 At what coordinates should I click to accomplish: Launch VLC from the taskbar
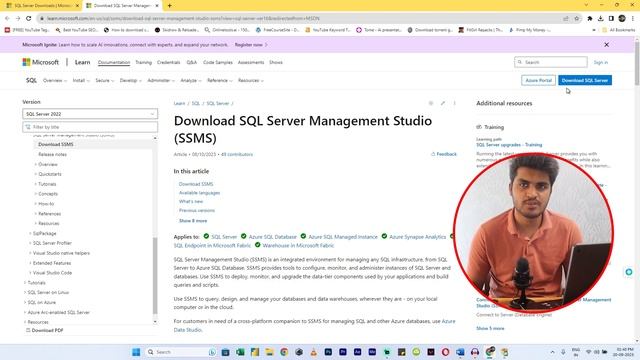[313, 352]
